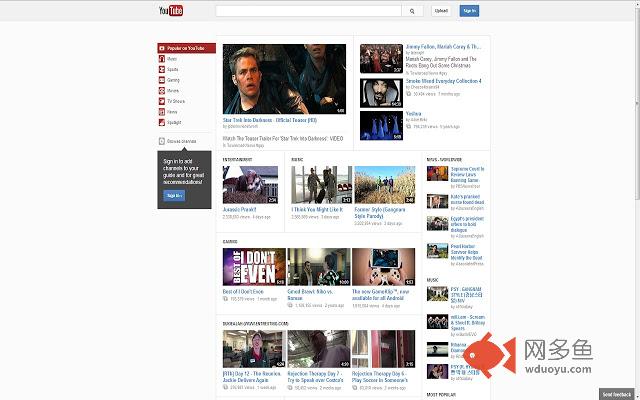Click the blue Sign in header button

pyautogui.click(x=469, y=11)
